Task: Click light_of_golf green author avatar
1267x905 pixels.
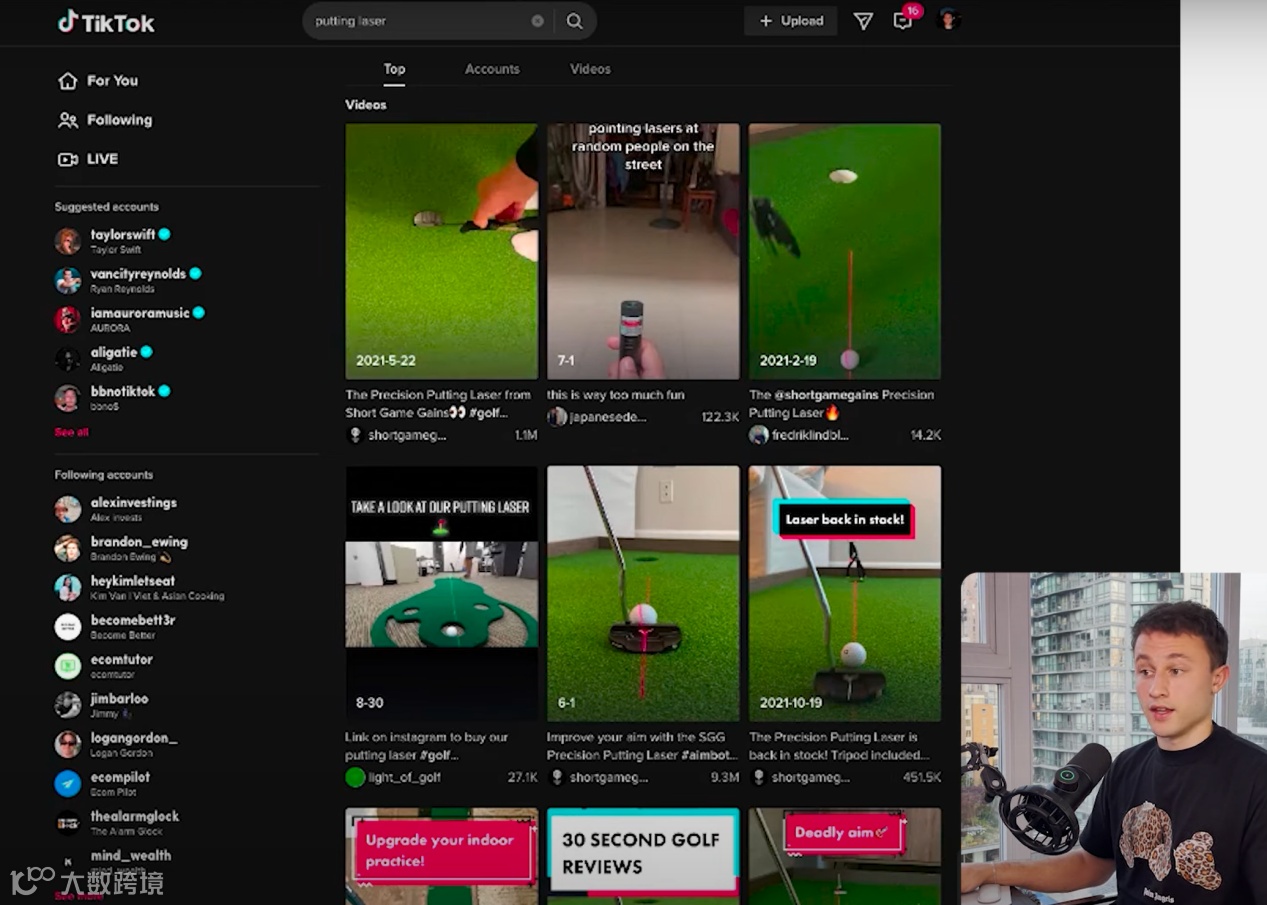Action: [x=355, y=777]
